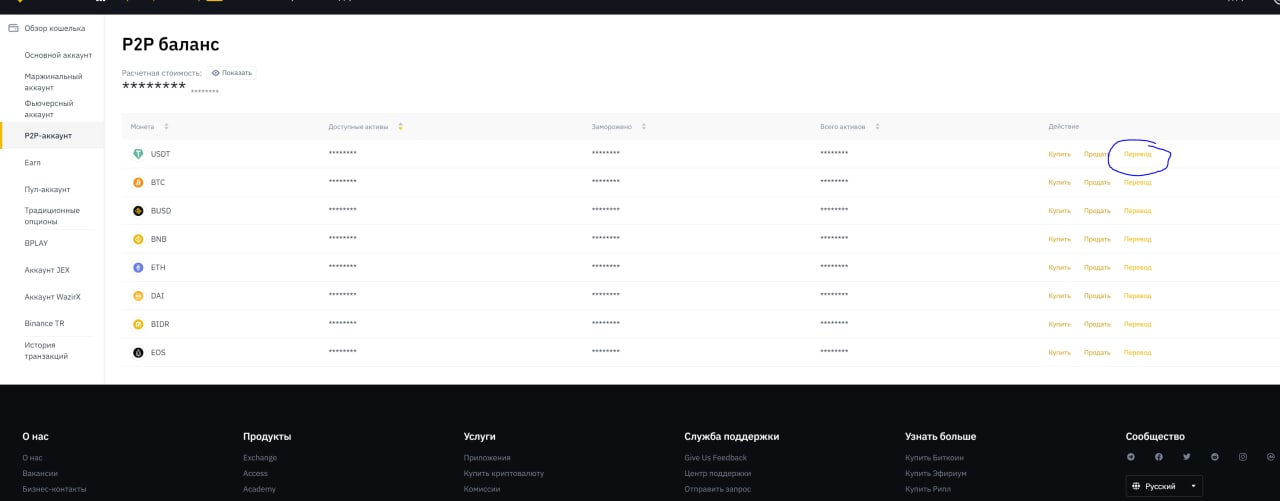Screen dimensions: 1280x501
Task: Open the Комиссии footer link
Action: click(x=482, y=489)
